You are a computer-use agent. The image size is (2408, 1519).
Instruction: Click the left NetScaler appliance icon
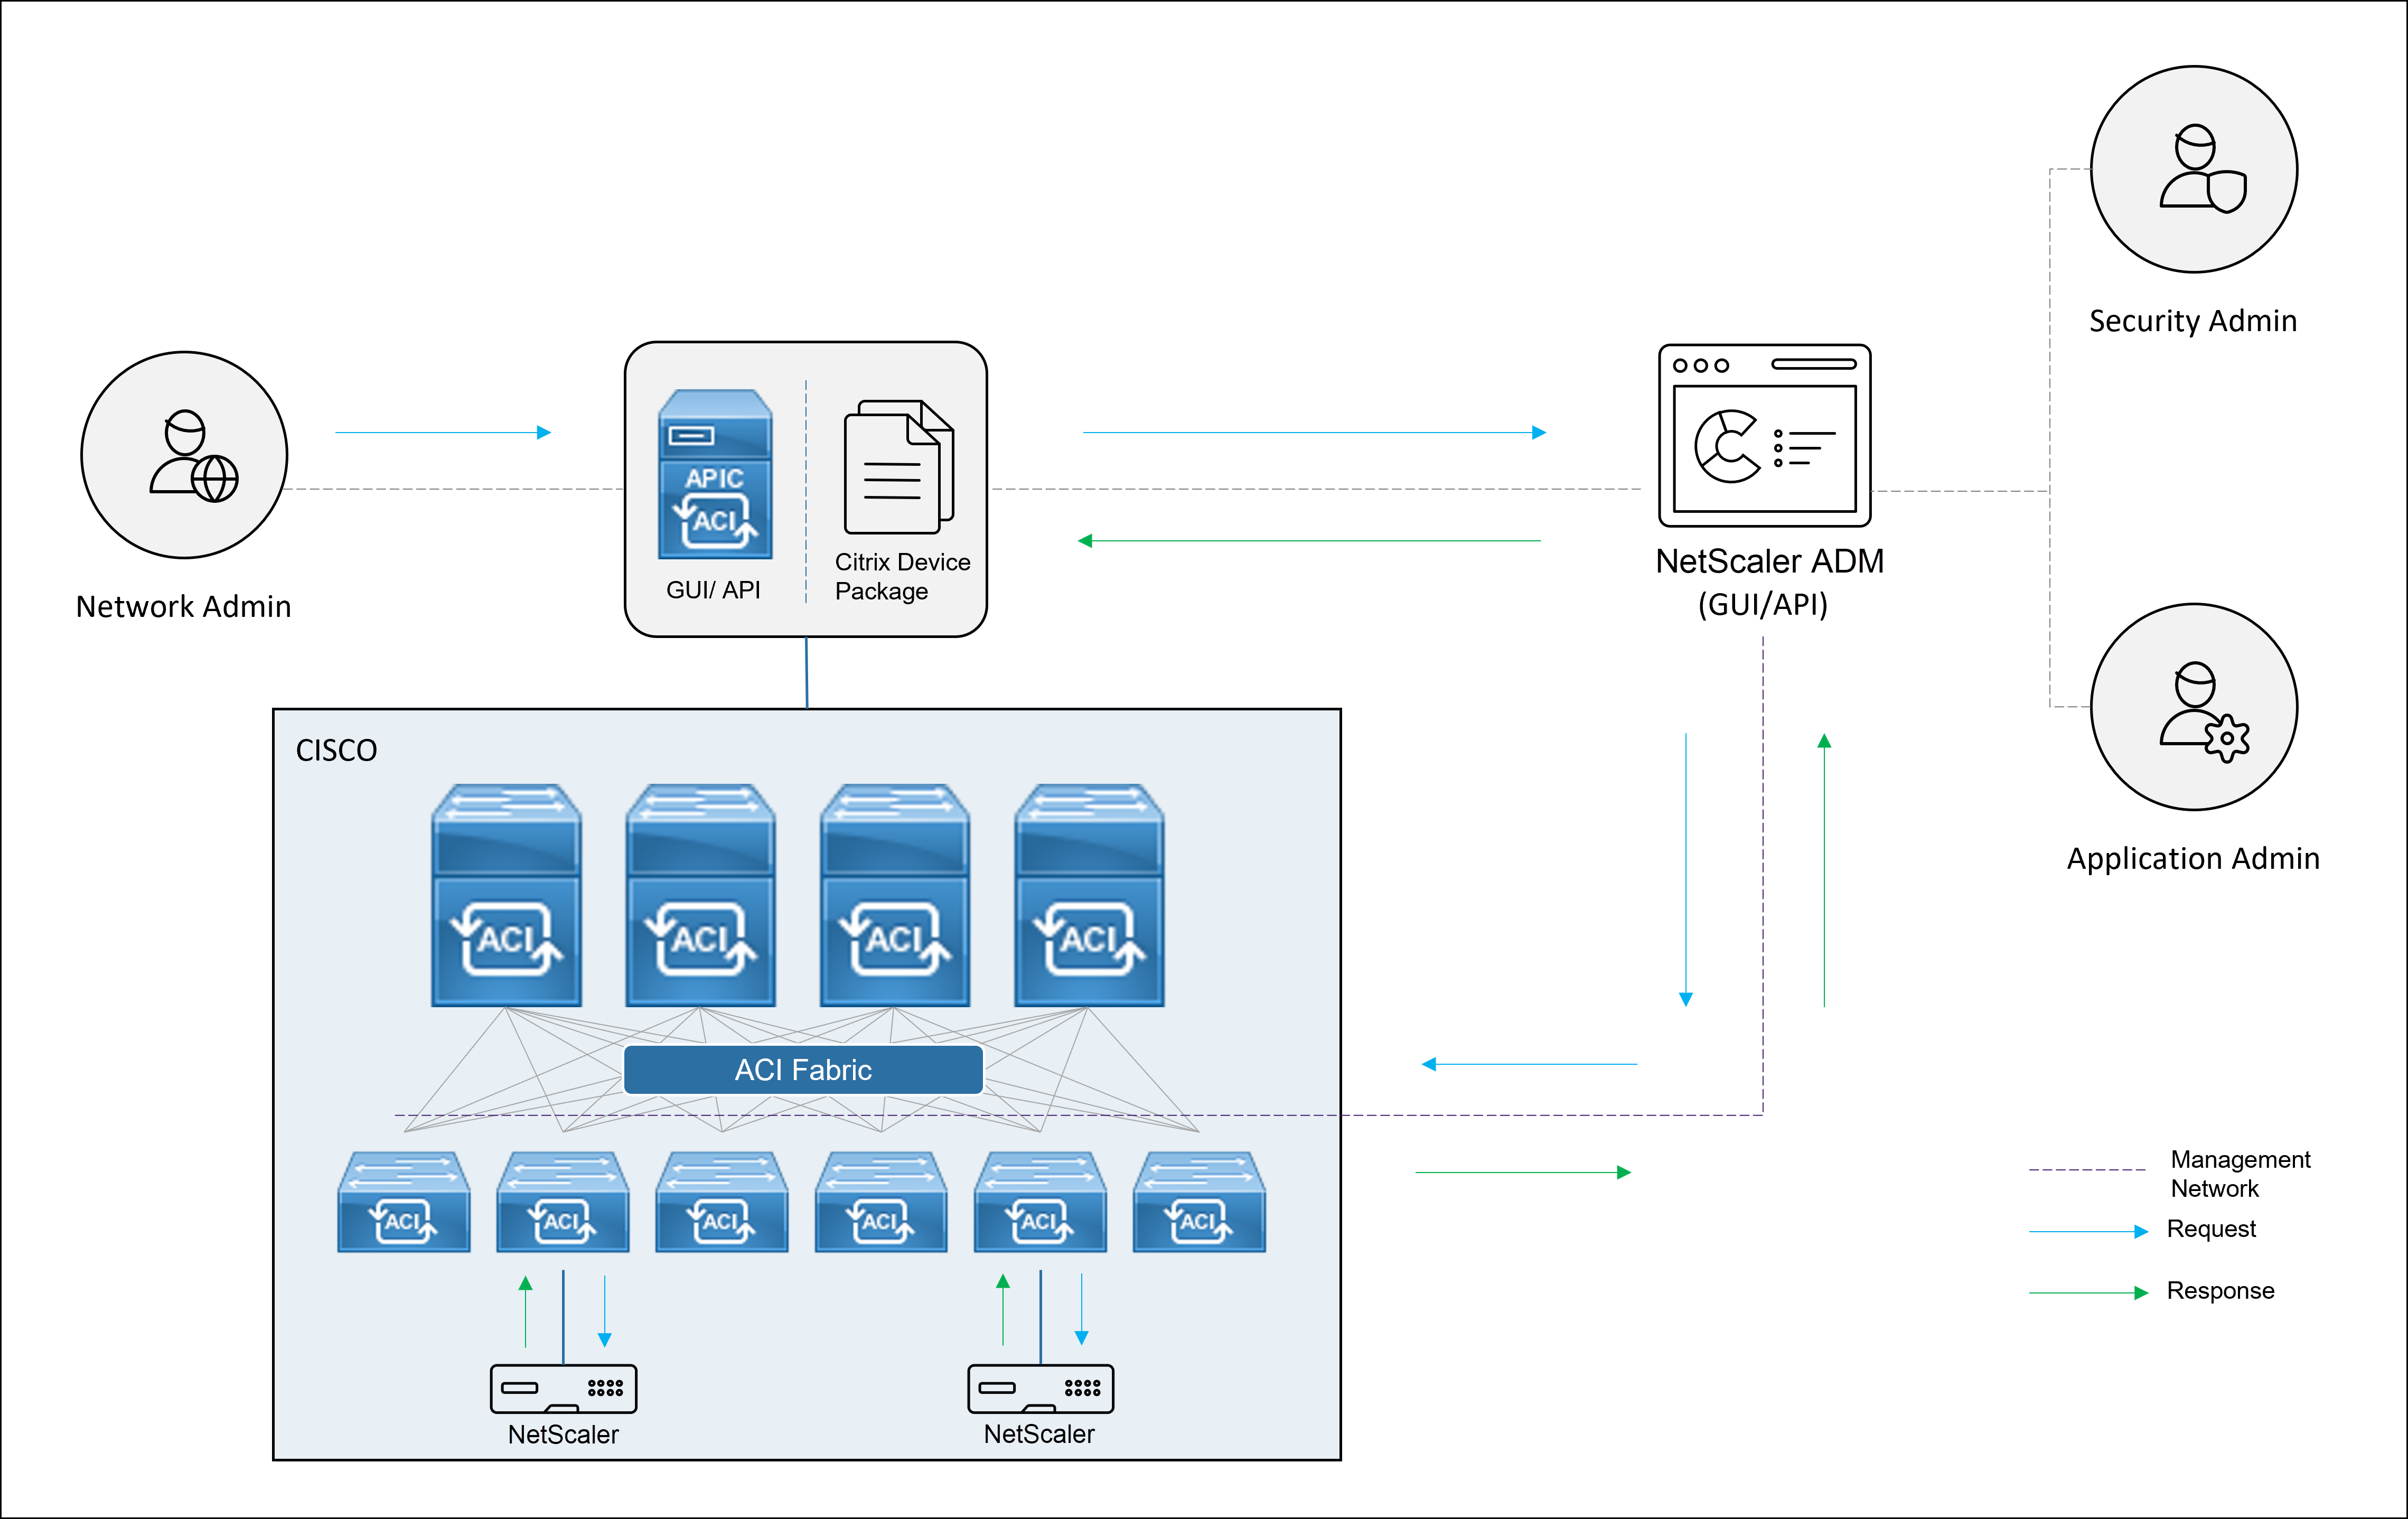pos(563,1389)
